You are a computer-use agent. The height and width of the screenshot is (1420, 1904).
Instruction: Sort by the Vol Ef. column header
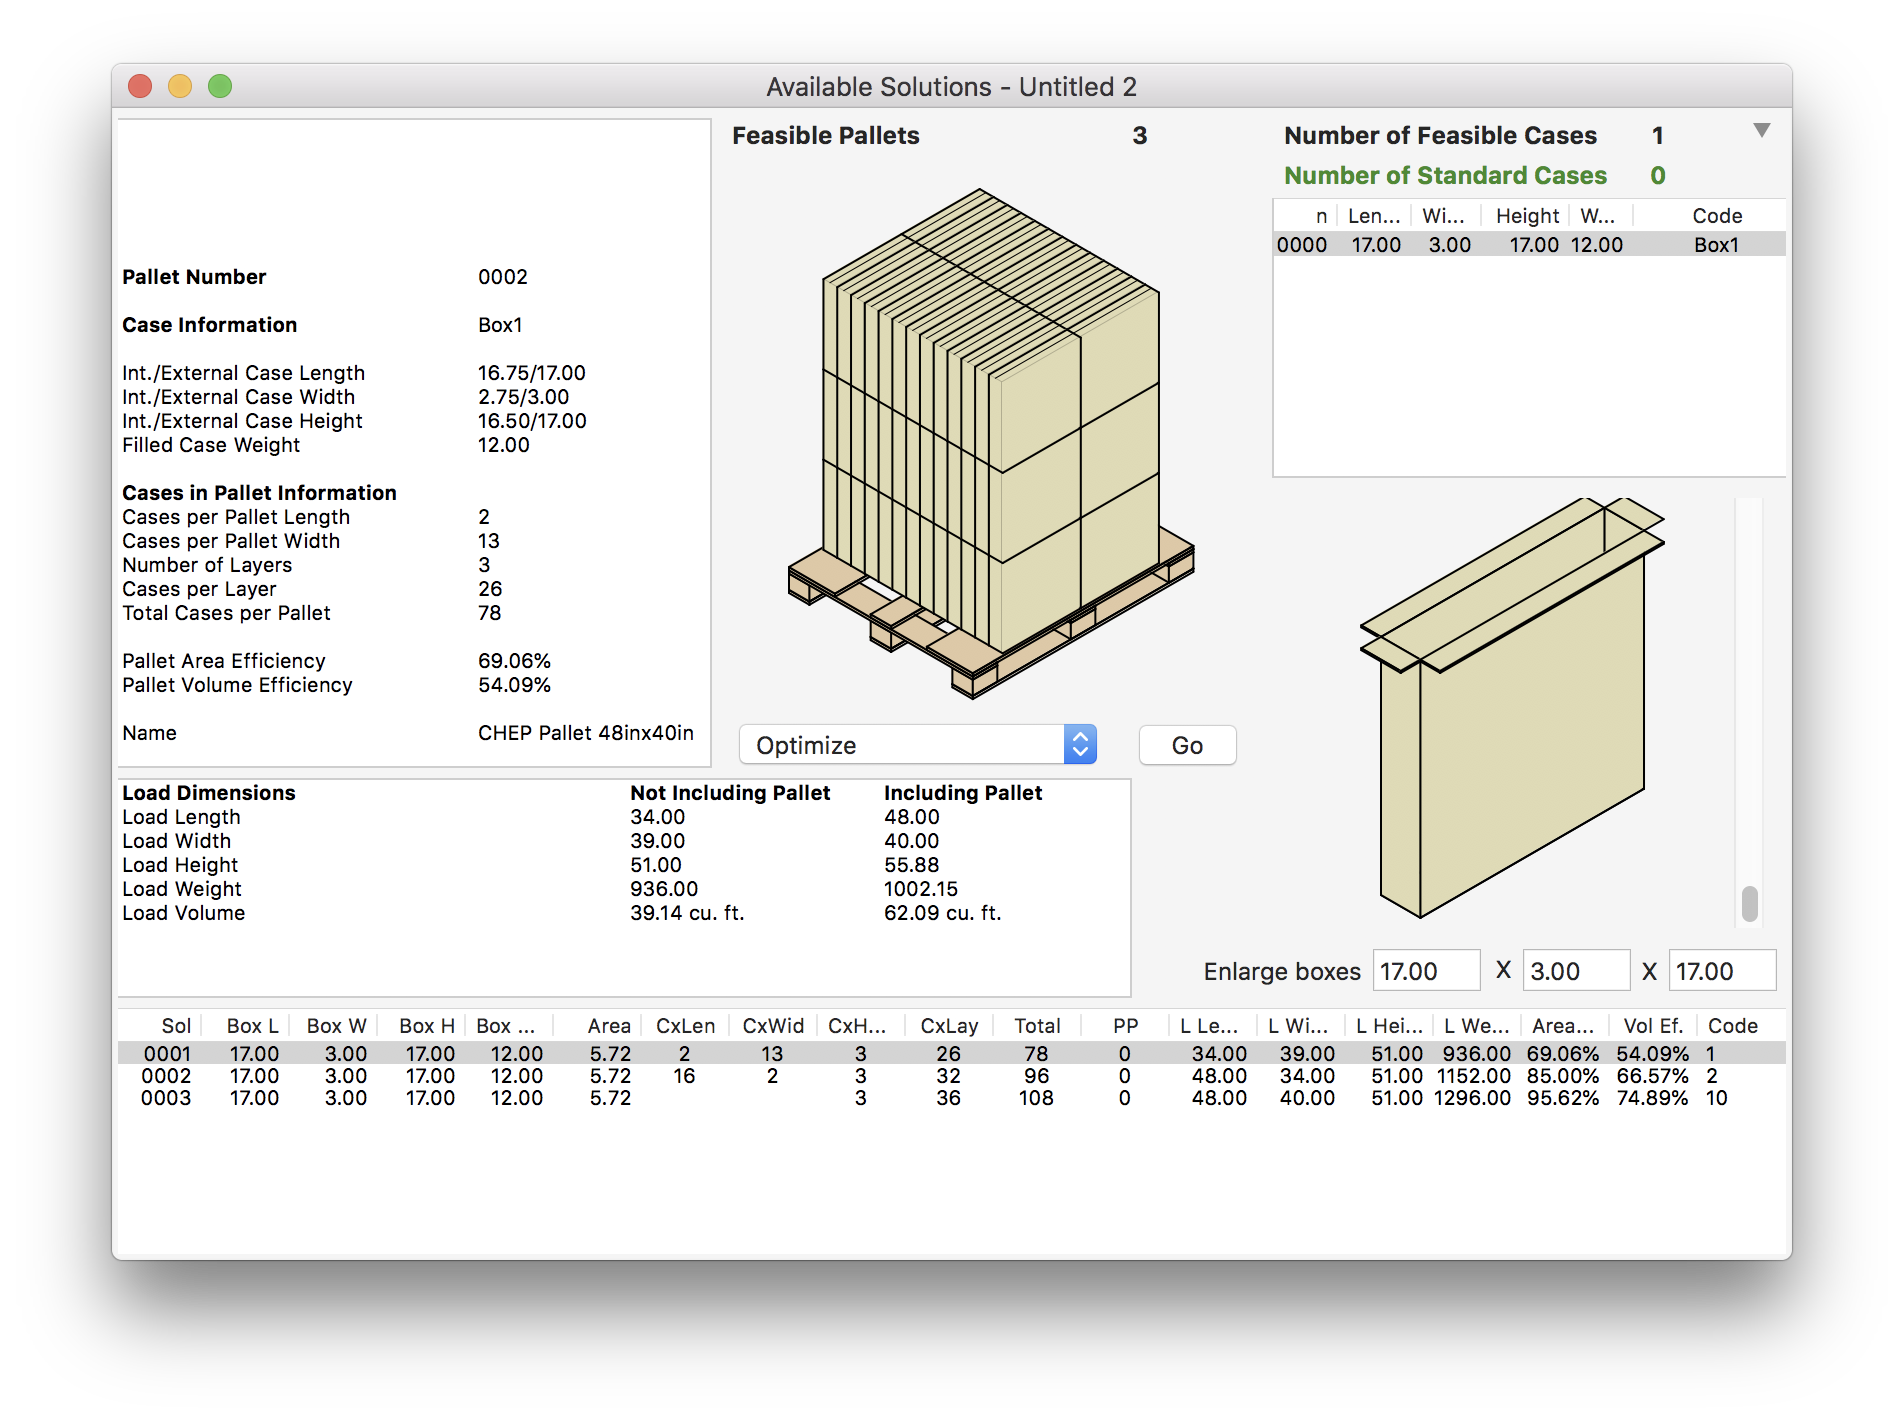pyautogui.click(x=1653, y=1026)
